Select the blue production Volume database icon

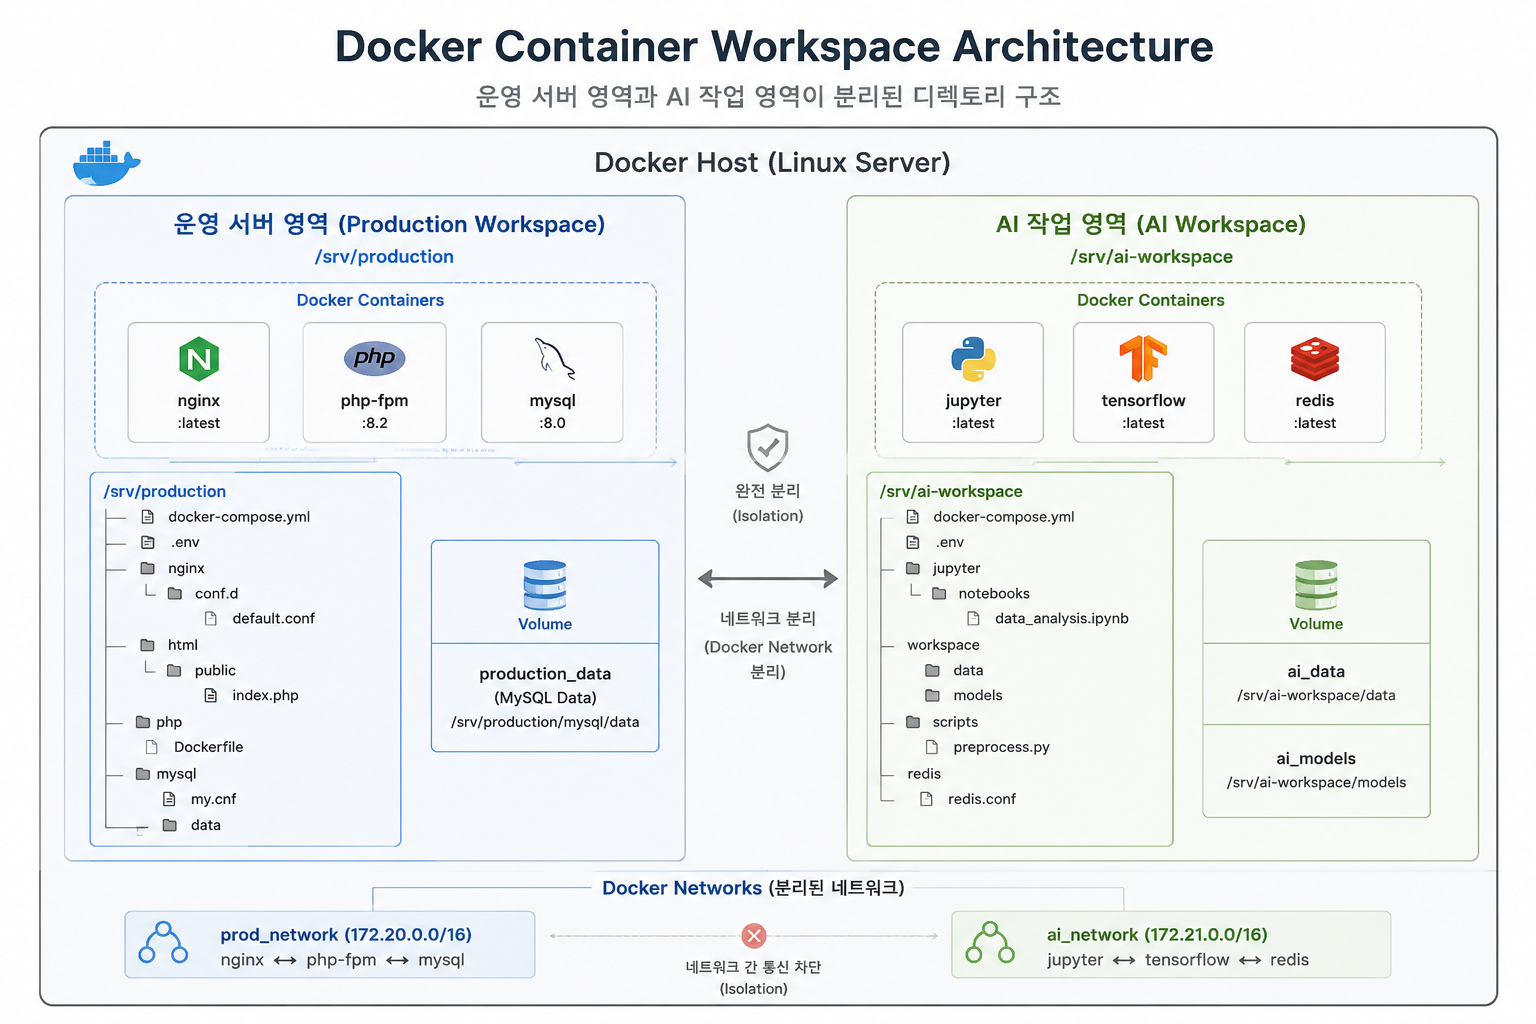click(x=545, y=585)
